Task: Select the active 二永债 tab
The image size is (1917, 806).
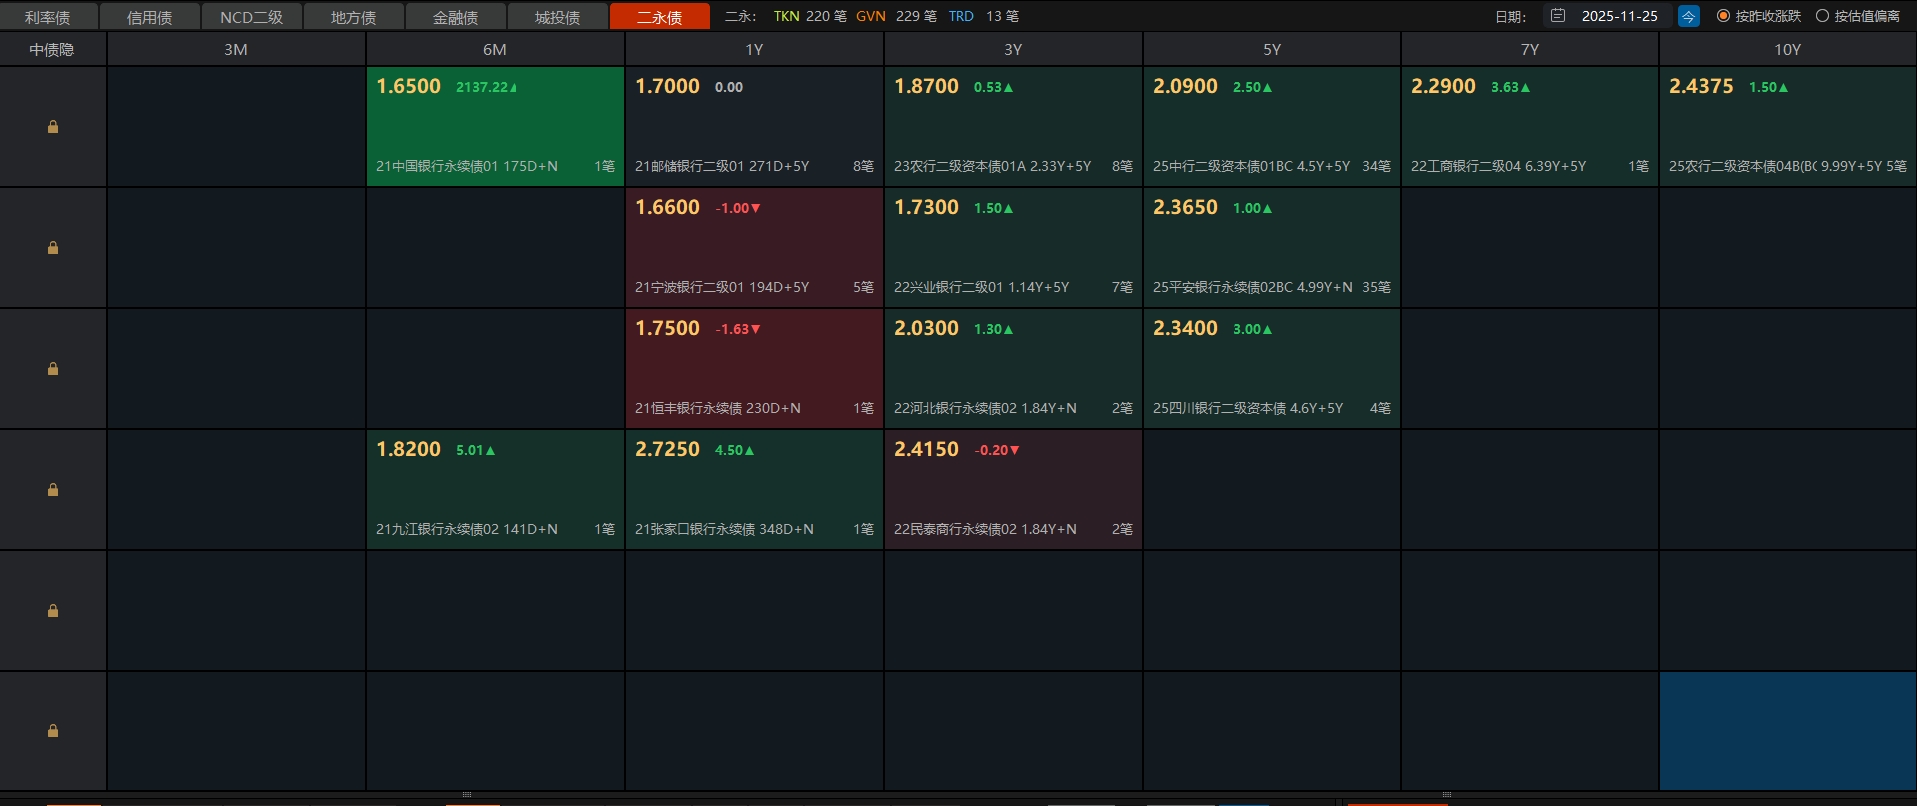Action: (660, 17)
